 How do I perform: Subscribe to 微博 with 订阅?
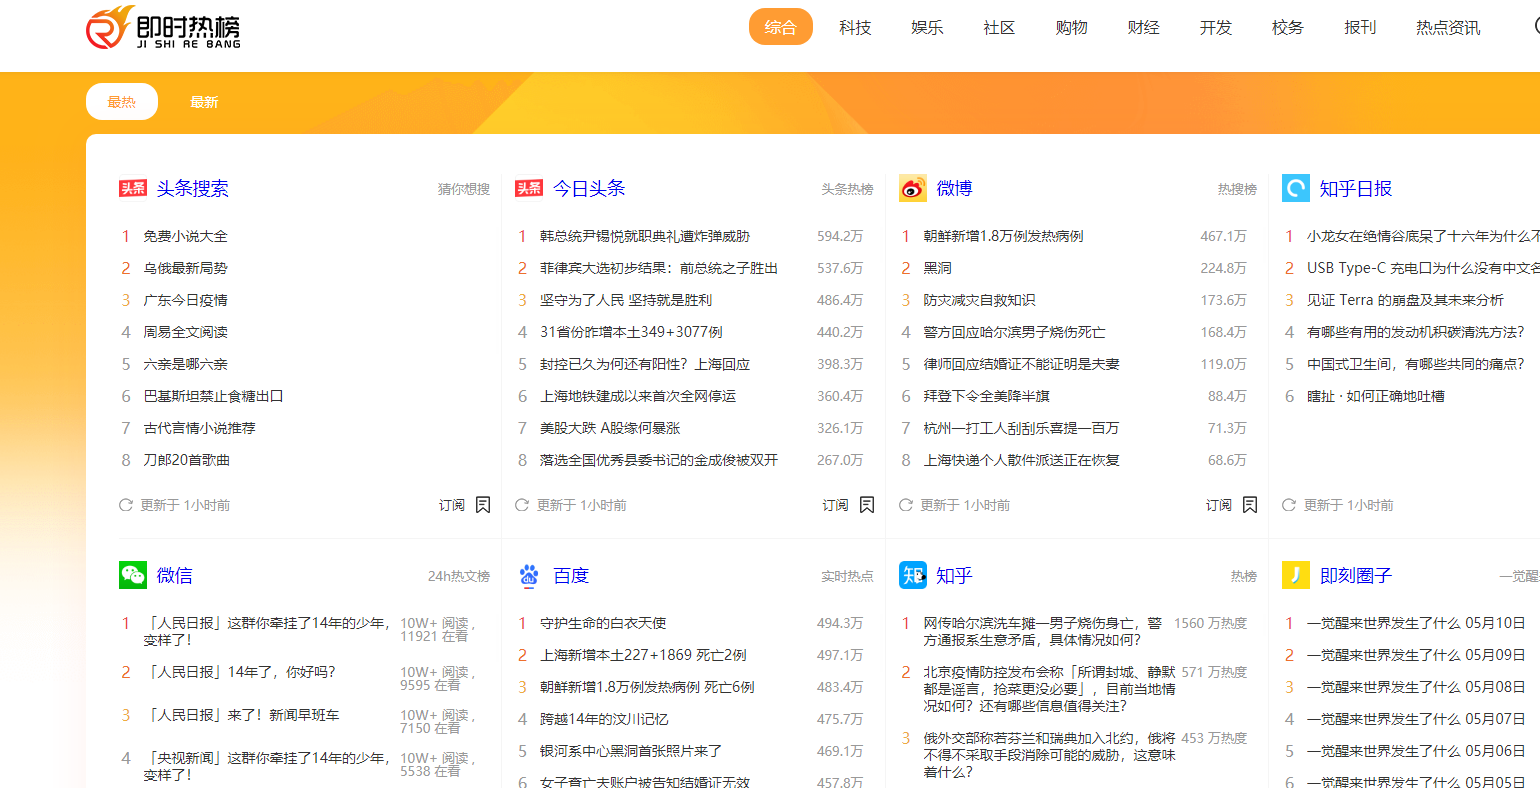(x=1219, y=505)
